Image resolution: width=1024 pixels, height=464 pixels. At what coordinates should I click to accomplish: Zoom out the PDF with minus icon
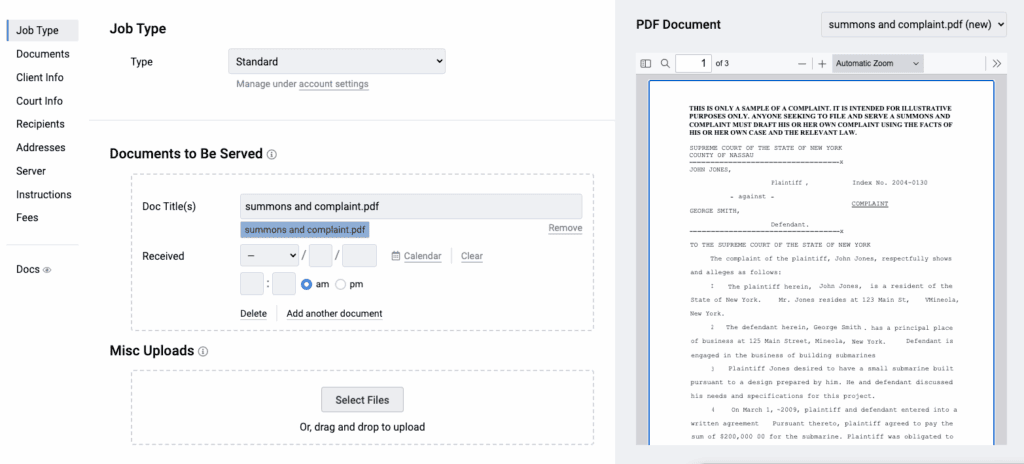pyautogui.click(x=802, y=64)
